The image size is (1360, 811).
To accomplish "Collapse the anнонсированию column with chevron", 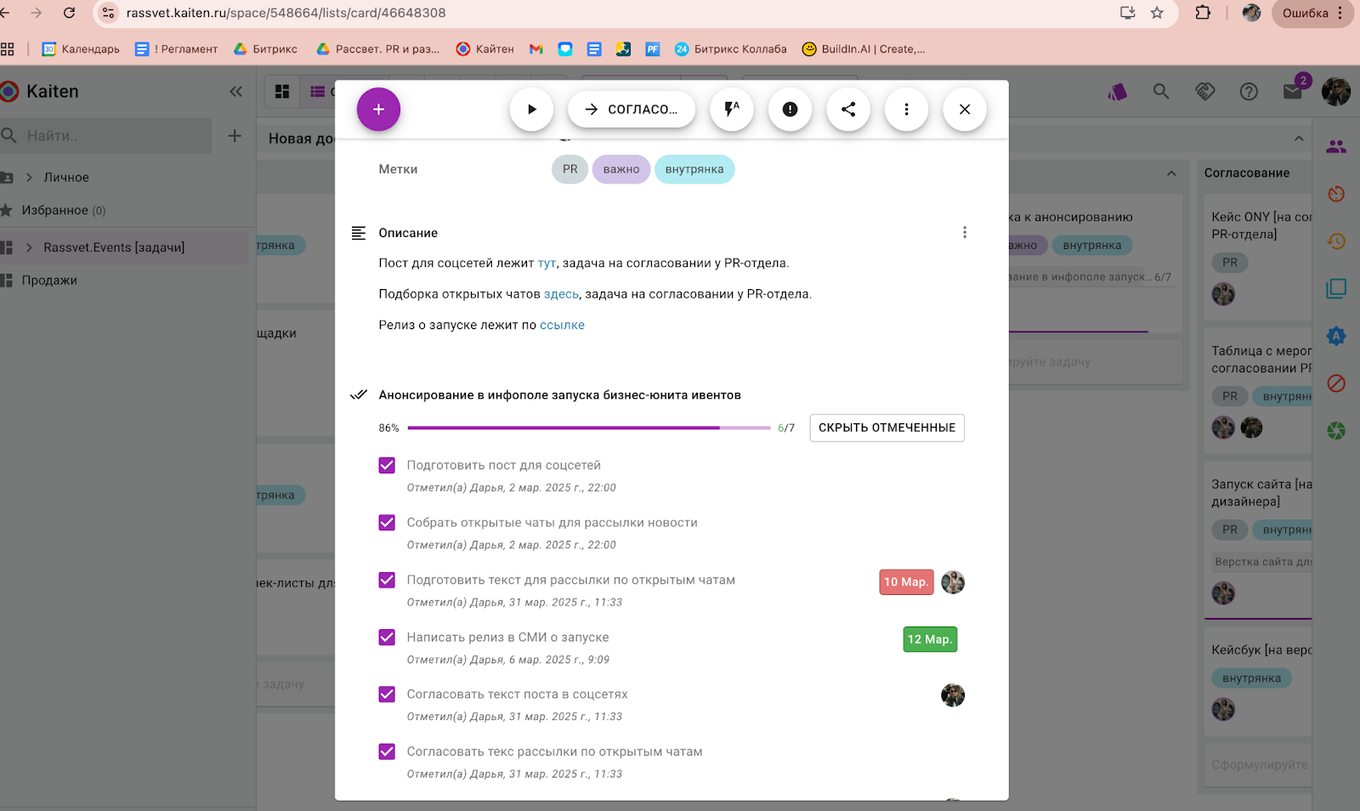I will pyautogui.click(x=1171, y=173).
